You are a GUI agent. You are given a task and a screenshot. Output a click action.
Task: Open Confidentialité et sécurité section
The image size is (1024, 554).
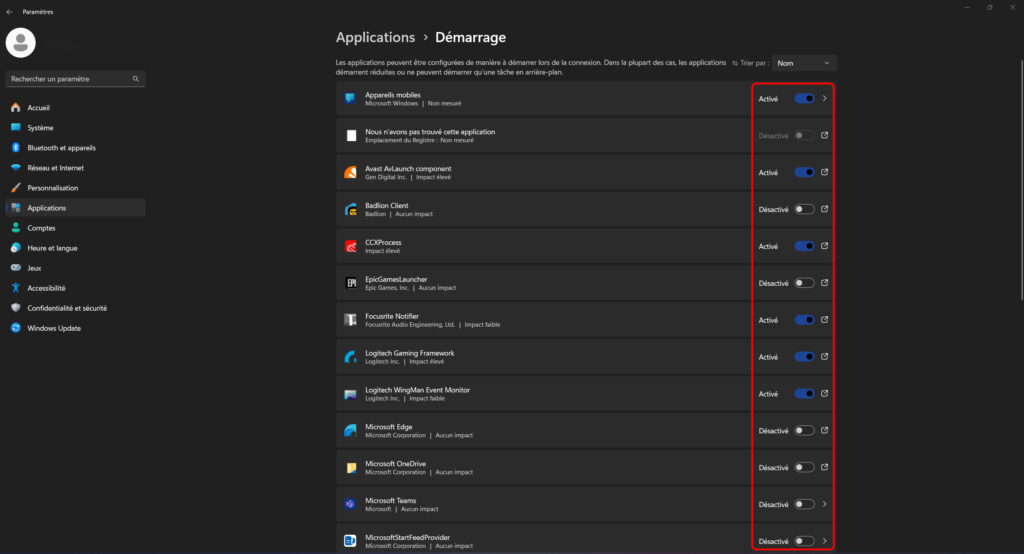[75, 308]
